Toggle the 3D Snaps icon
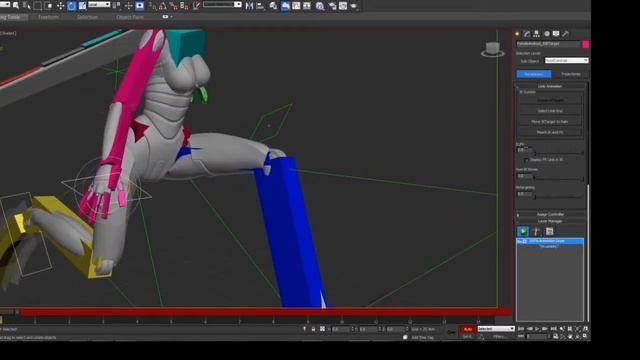Screen dimensions: 640x360 pyautogui.click(x=152, y=6)
